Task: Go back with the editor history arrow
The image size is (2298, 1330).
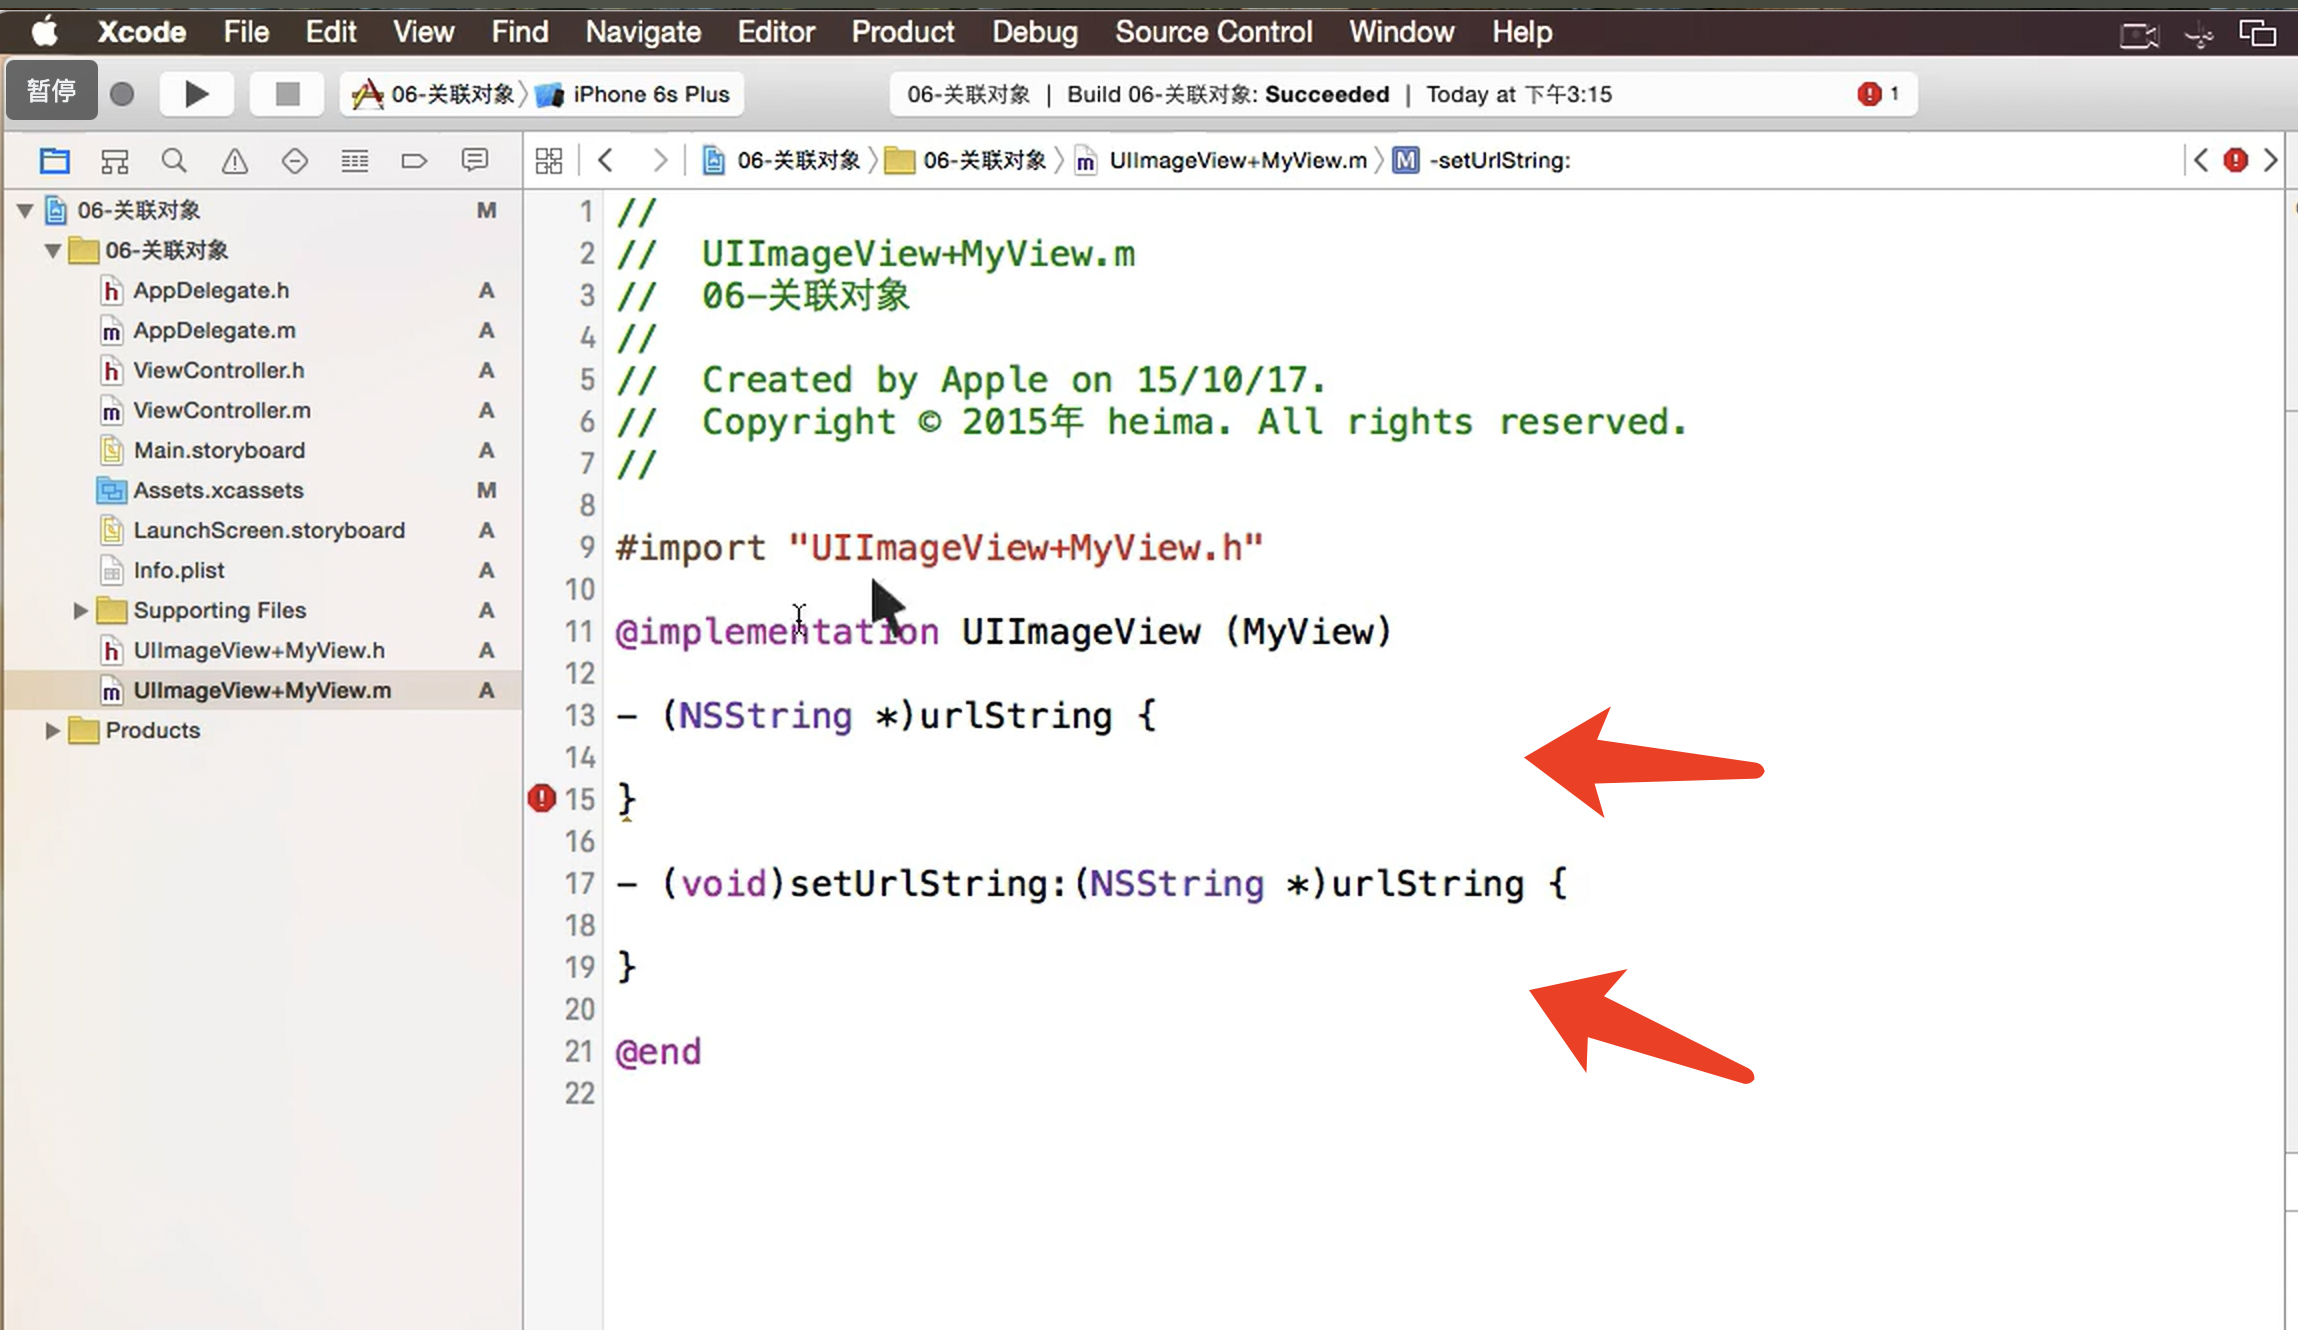Action: pos(605,160)
